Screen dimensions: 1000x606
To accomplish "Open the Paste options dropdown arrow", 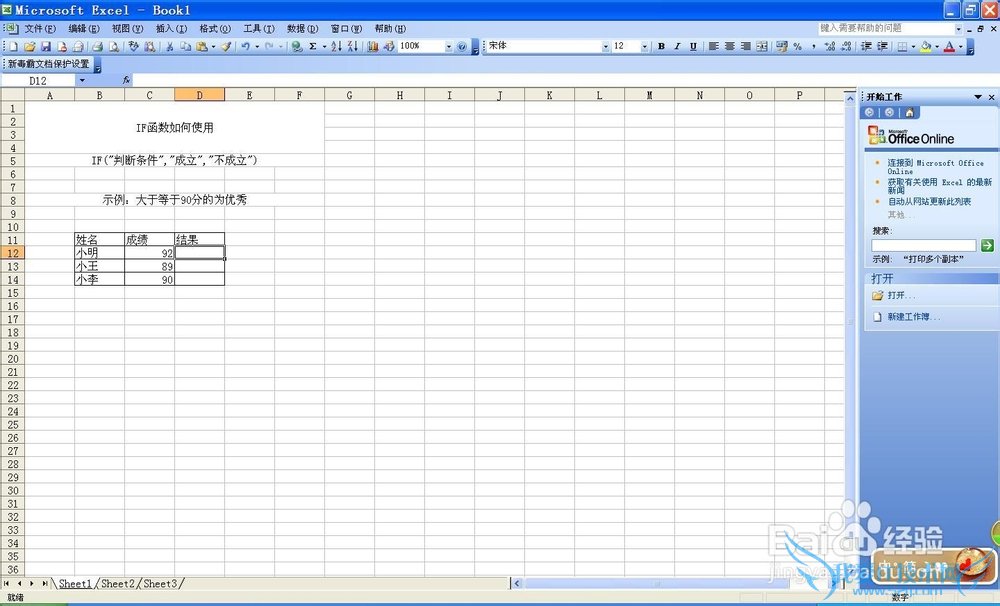I will click(213, 47).
